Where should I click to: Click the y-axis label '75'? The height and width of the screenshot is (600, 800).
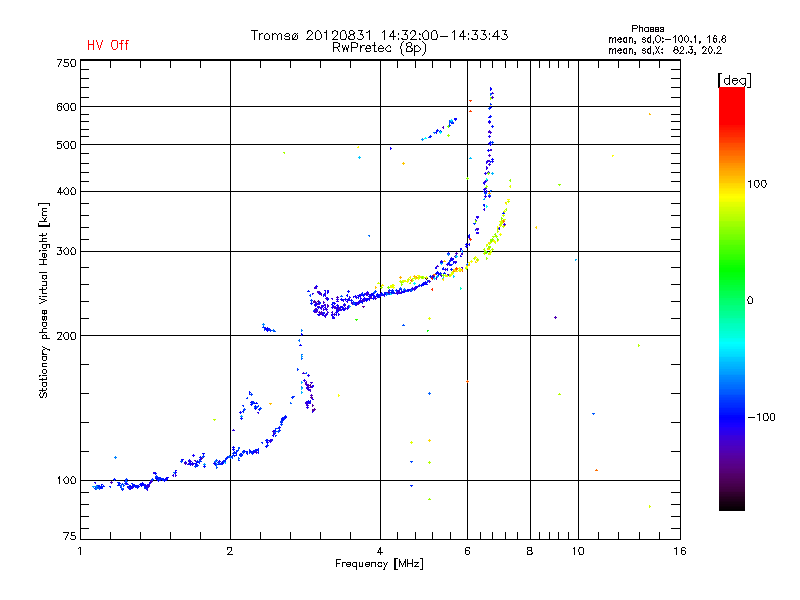70,536
